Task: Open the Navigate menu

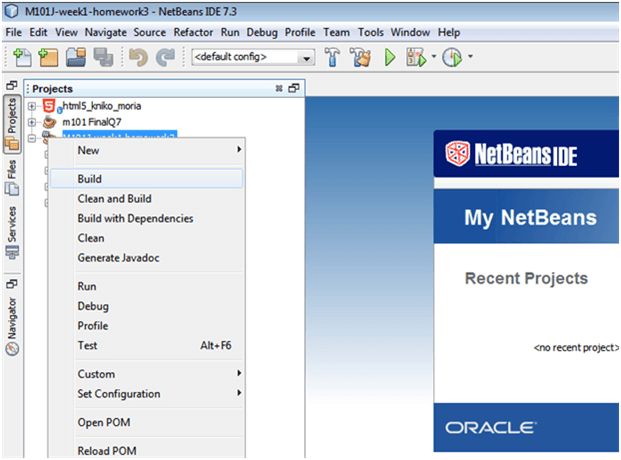Action: click(106, 32)
